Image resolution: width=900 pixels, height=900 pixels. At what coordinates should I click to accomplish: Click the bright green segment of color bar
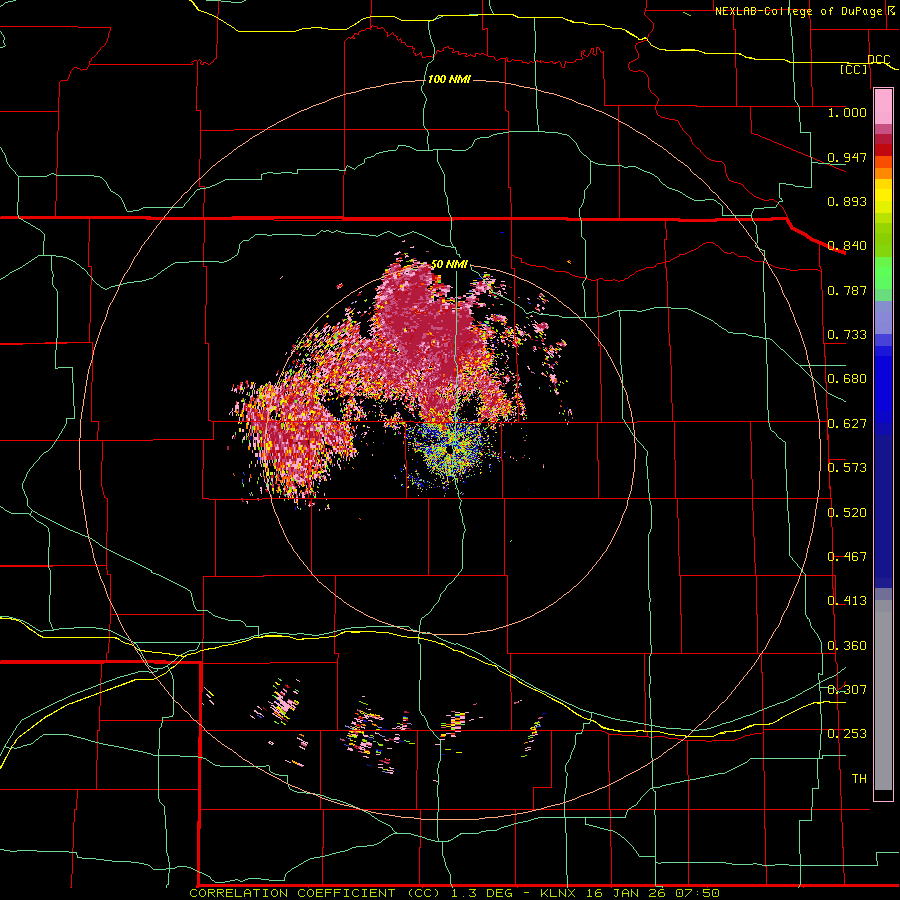[883, 273]
